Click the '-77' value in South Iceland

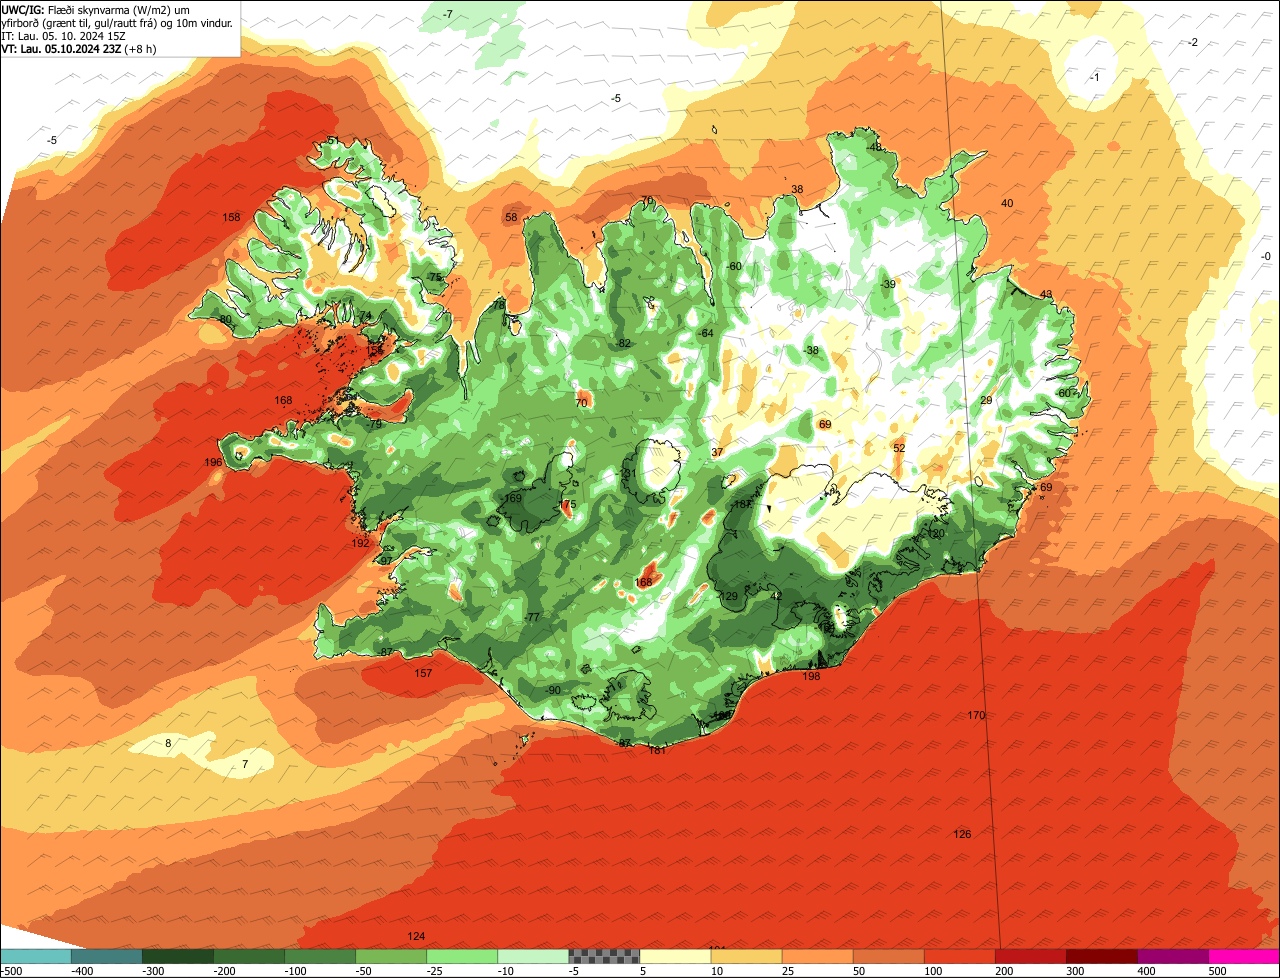pyautogui.click(x=532, y=617)
